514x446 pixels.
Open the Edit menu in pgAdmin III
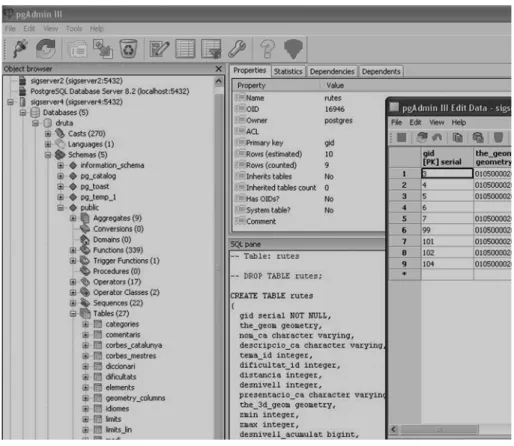(x=29, y=29)
